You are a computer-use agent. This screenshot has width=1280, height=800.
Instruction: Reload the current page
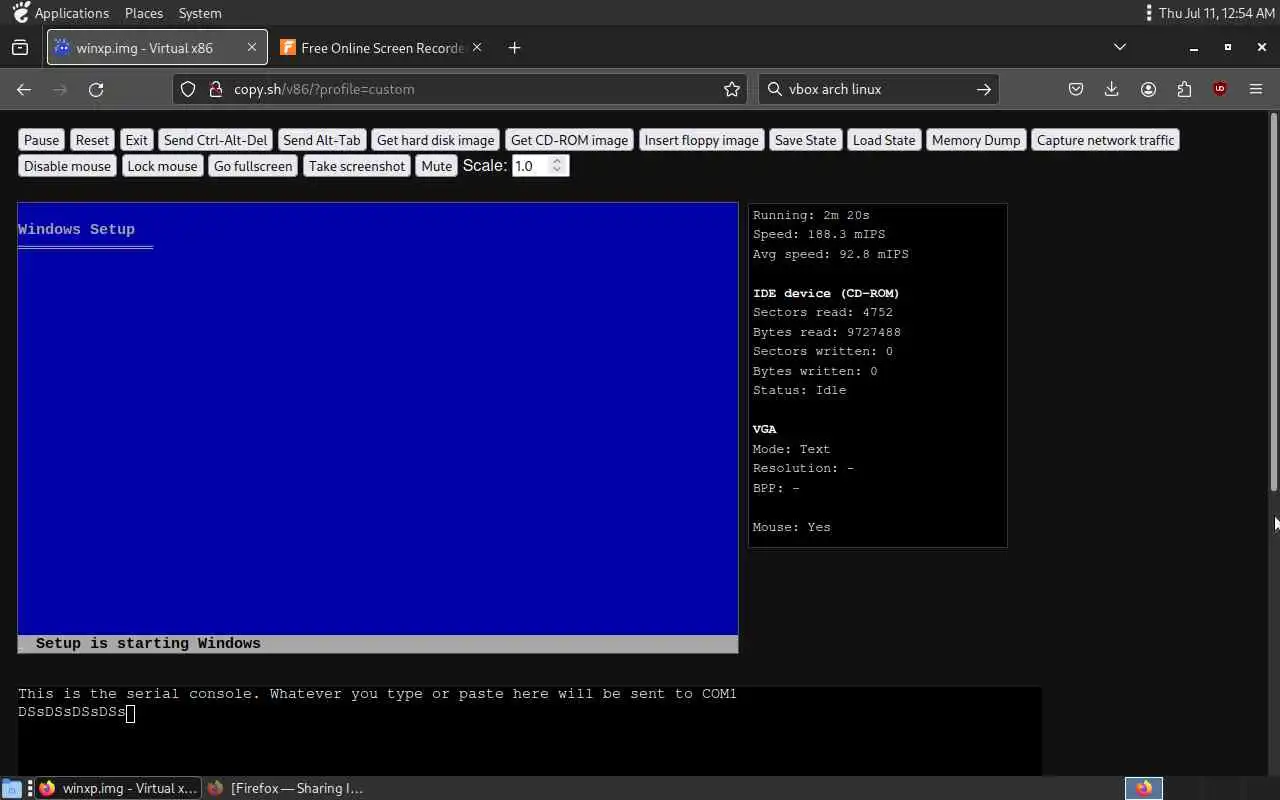(96, 89)
